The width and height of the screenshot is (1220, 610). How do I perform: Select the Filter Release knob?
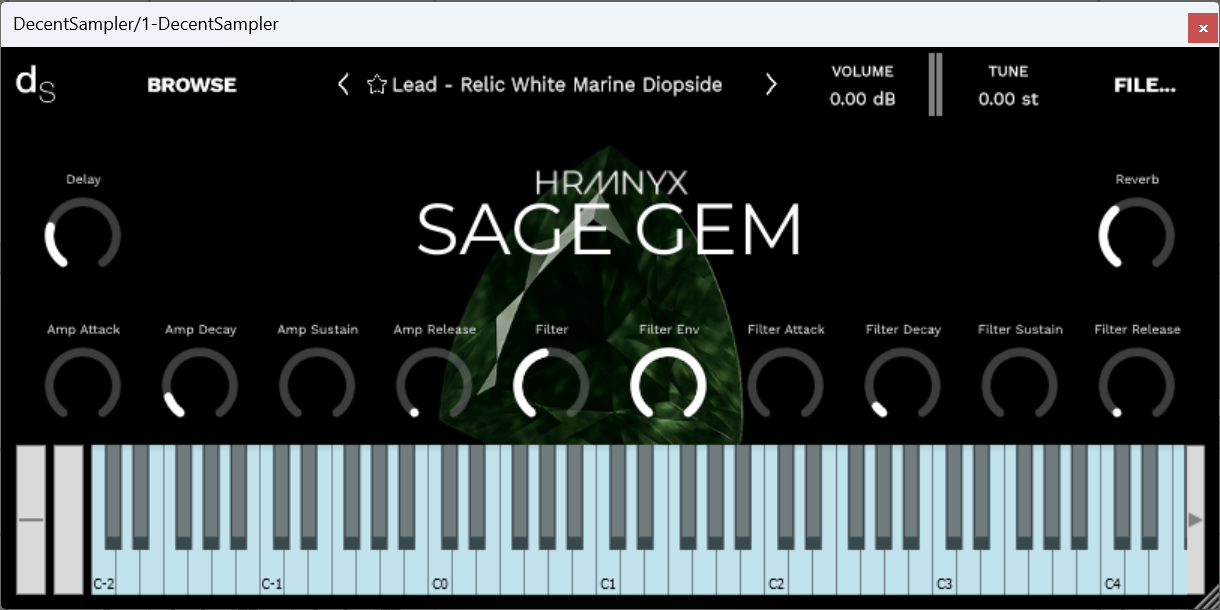click(x=1137, y=385)
